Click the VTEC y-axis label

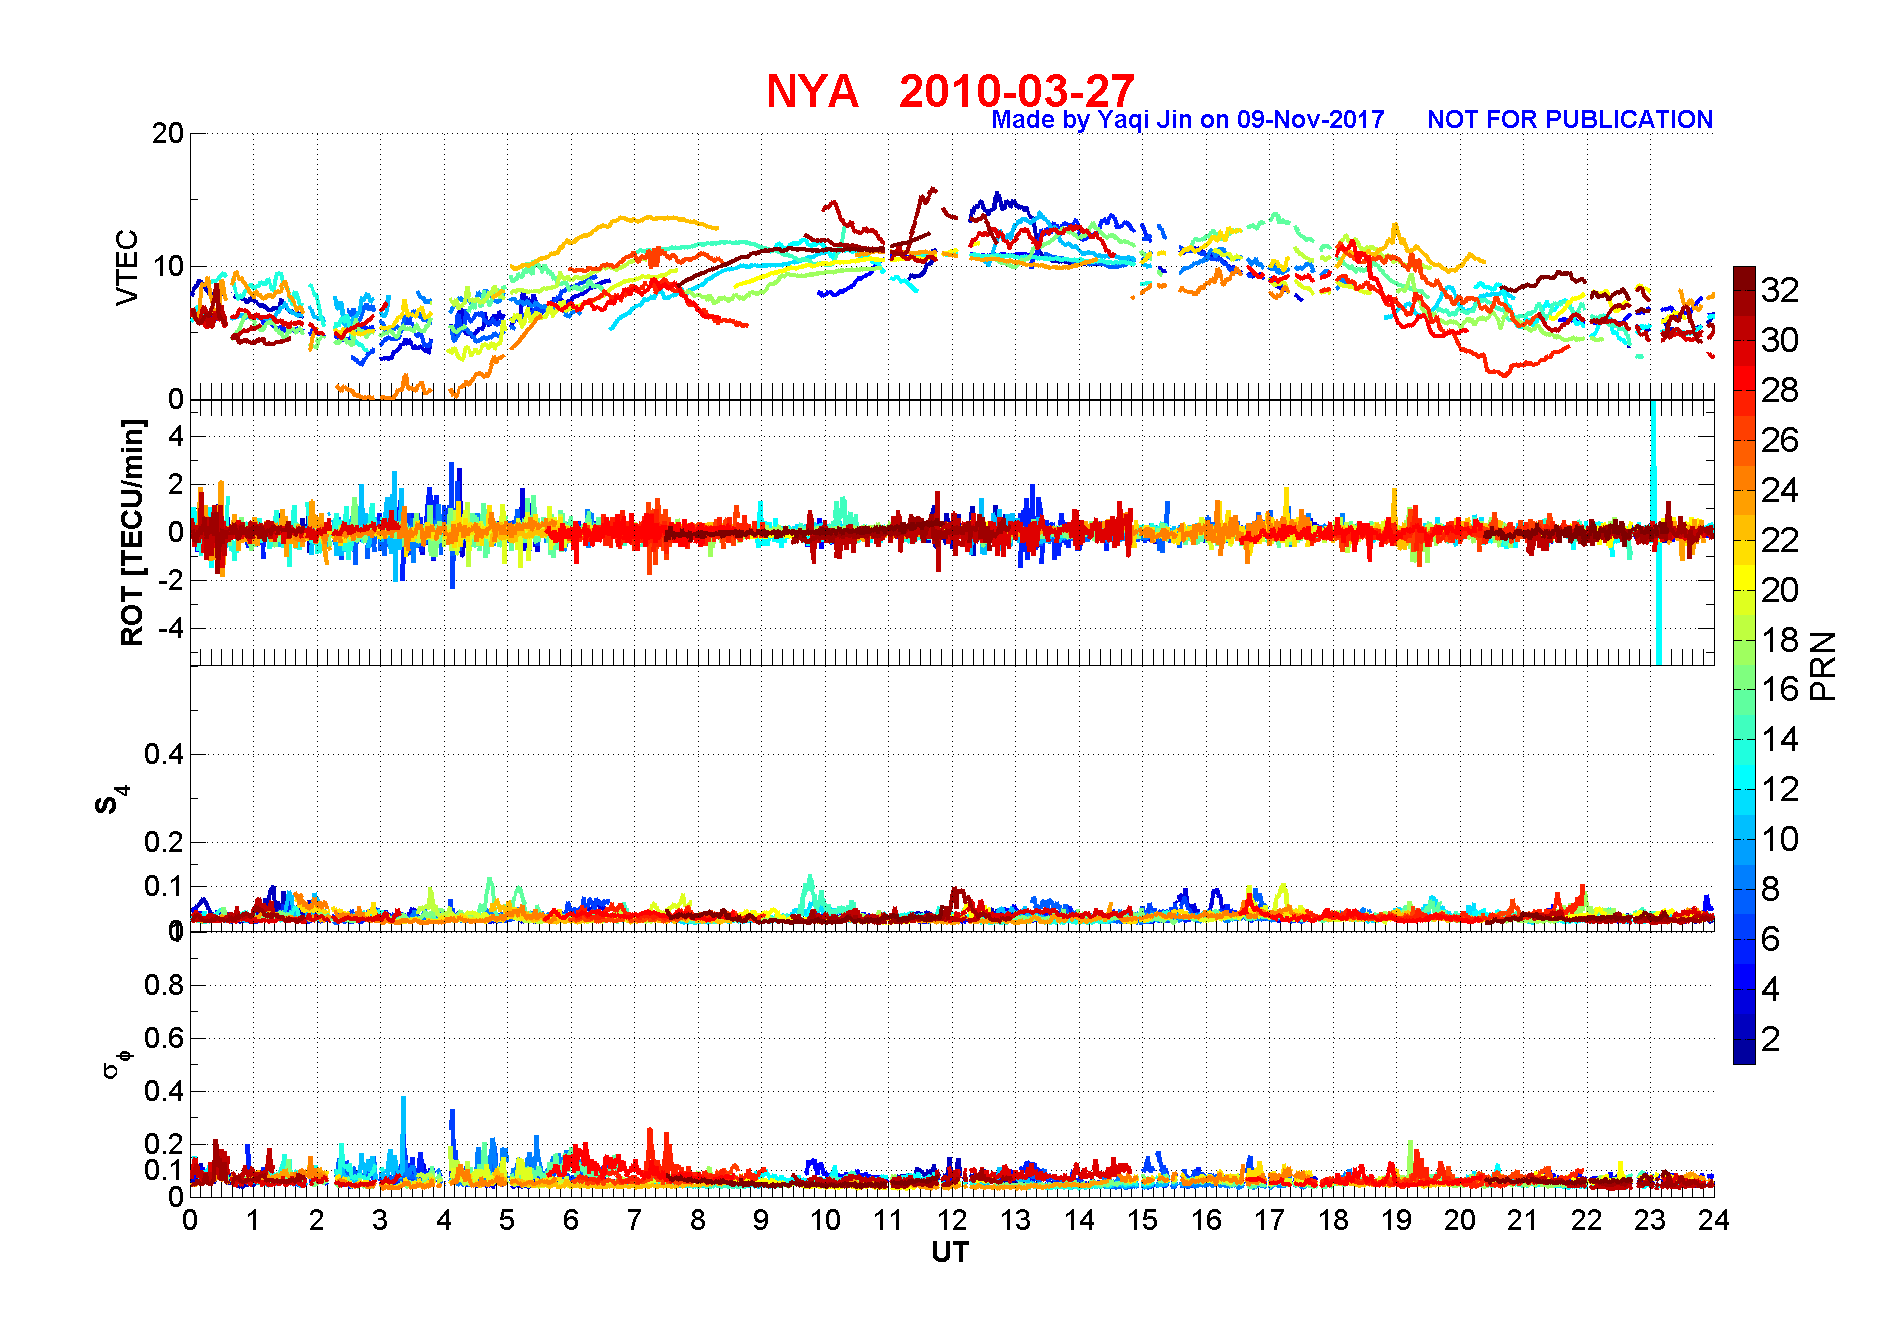(127, 267)
